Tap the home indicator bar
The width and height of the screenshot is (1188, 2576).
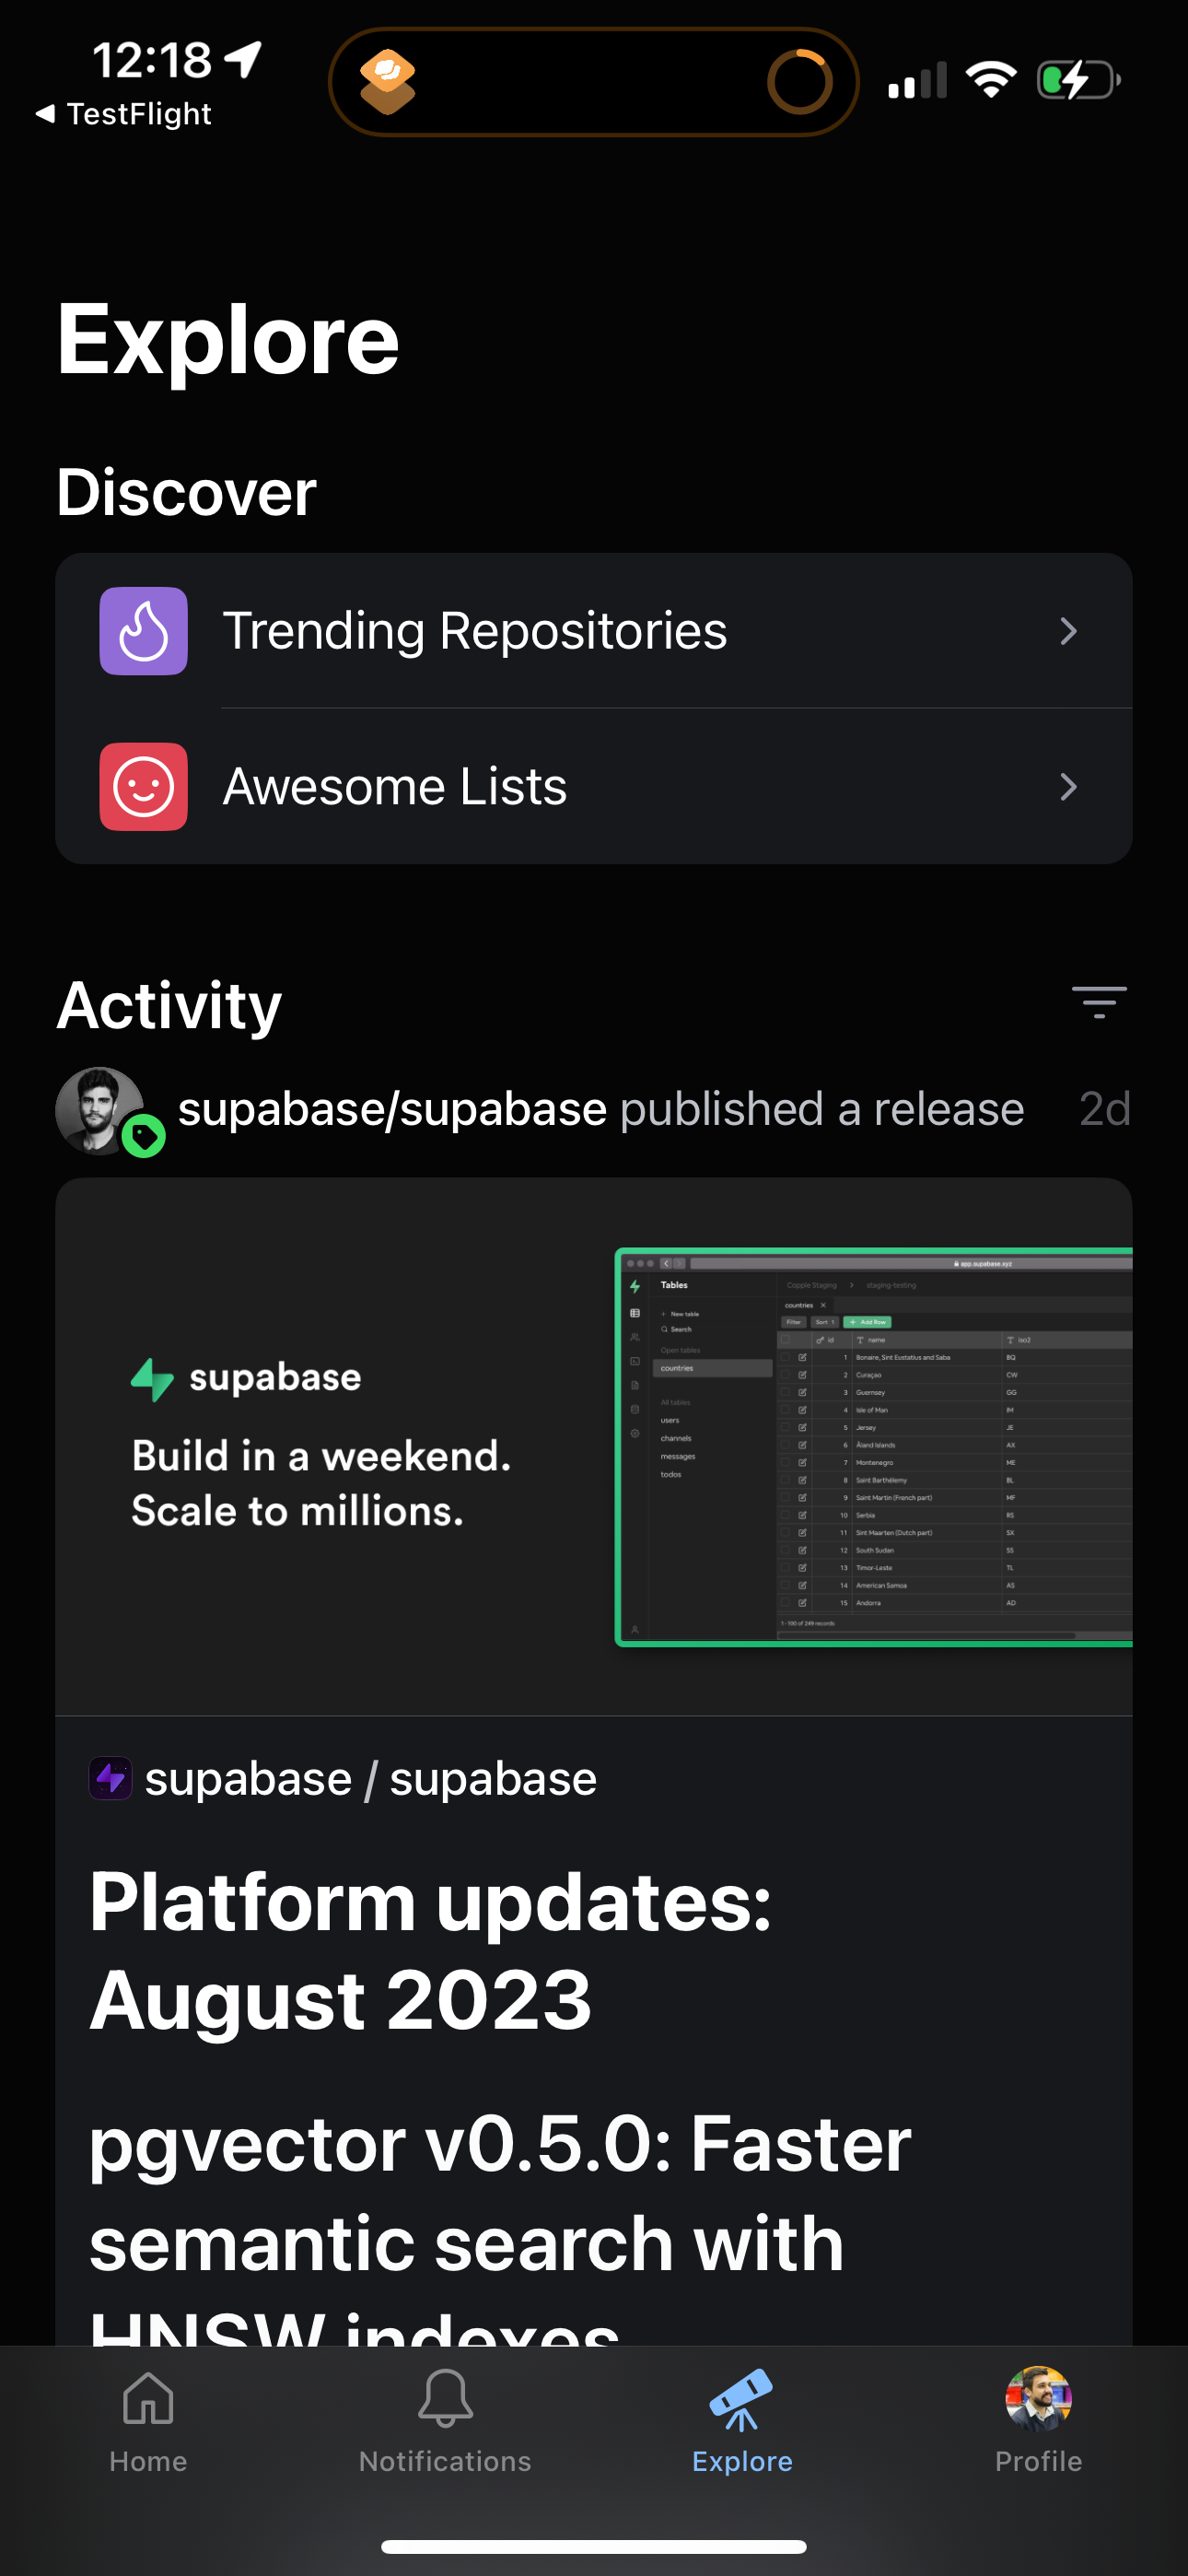tap(594, 2546)
